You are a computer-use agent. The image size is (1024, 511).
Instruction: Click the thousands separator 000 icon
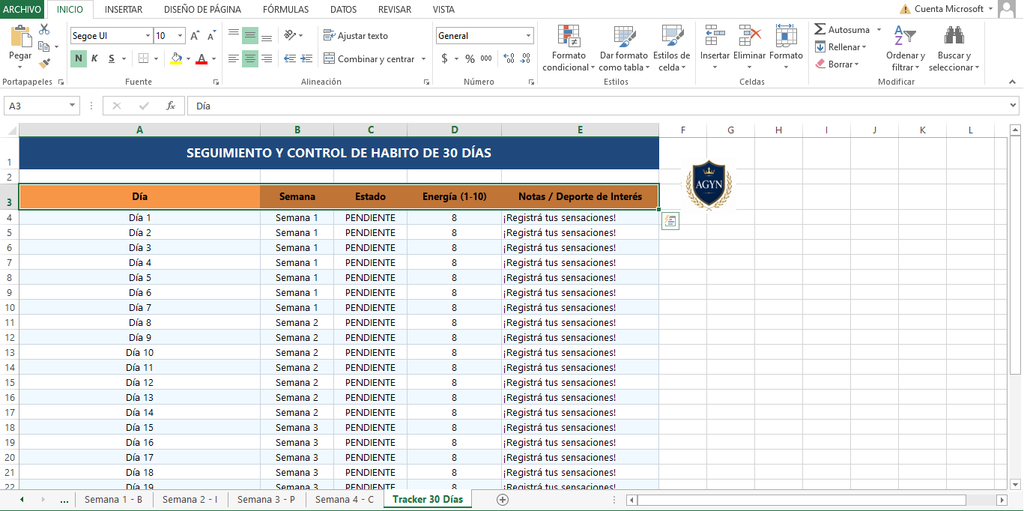tap(486, 59)
